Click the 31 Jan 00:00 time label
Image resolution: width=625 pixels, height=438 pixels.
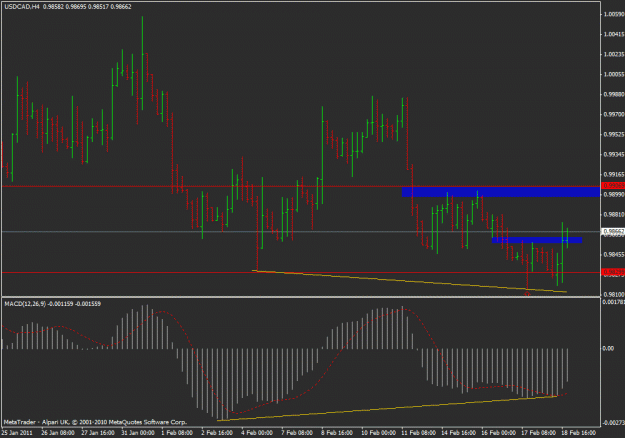click(x=138, y=432)
